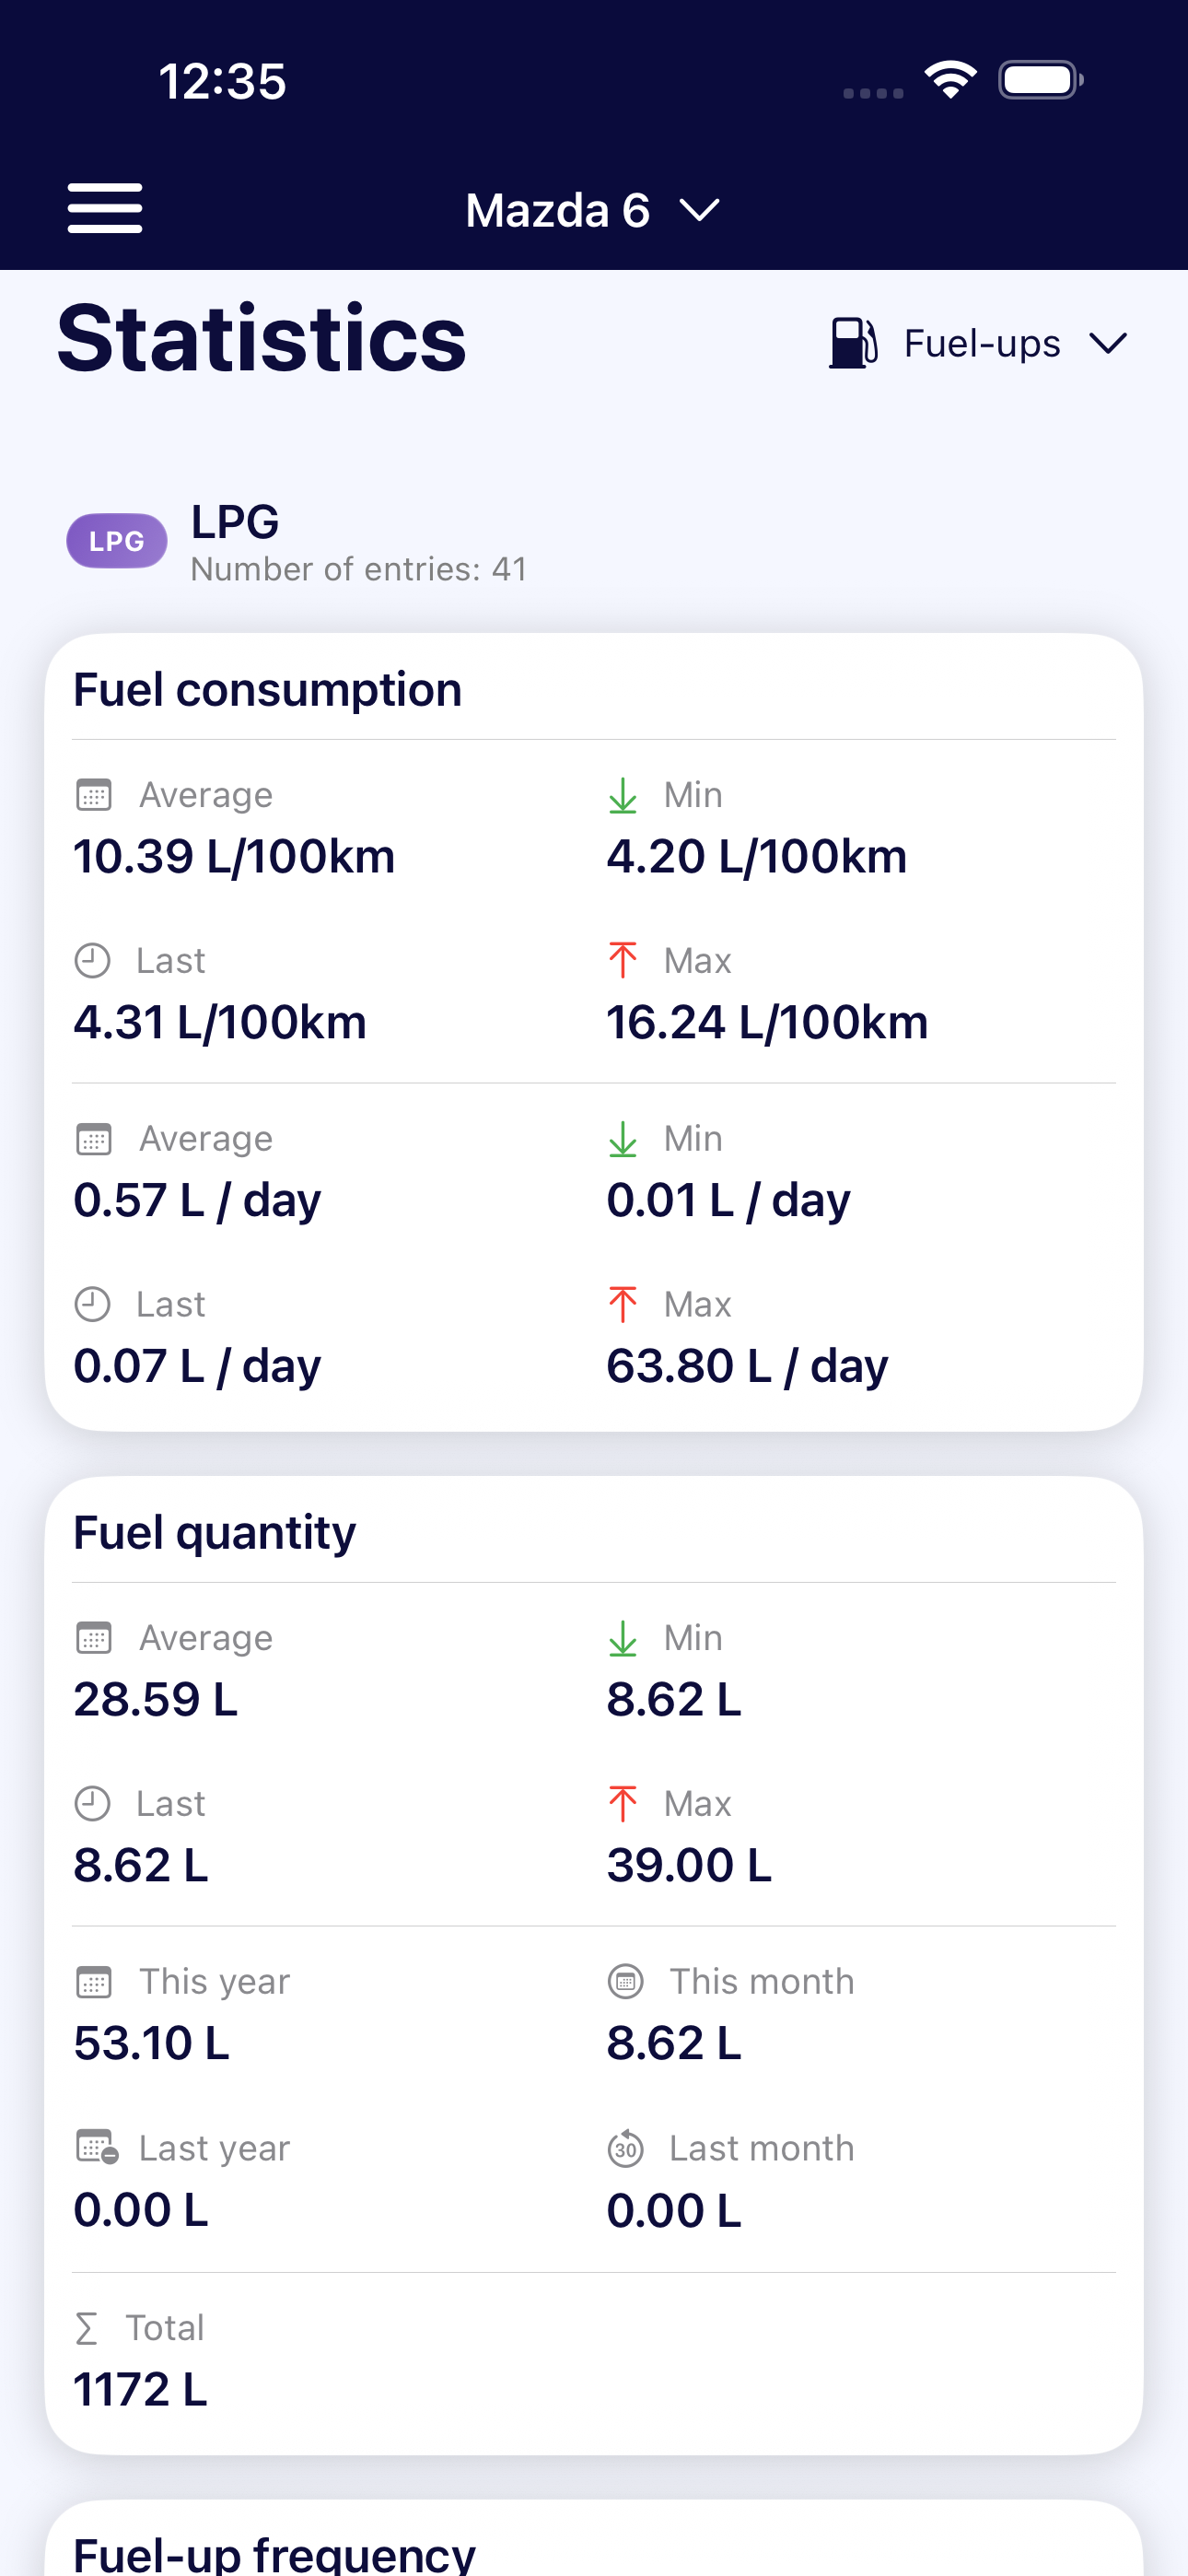Tap the calendar icon next to This year
The width and height of the screenshot is (1188, 2576).
click(94, 1982)
